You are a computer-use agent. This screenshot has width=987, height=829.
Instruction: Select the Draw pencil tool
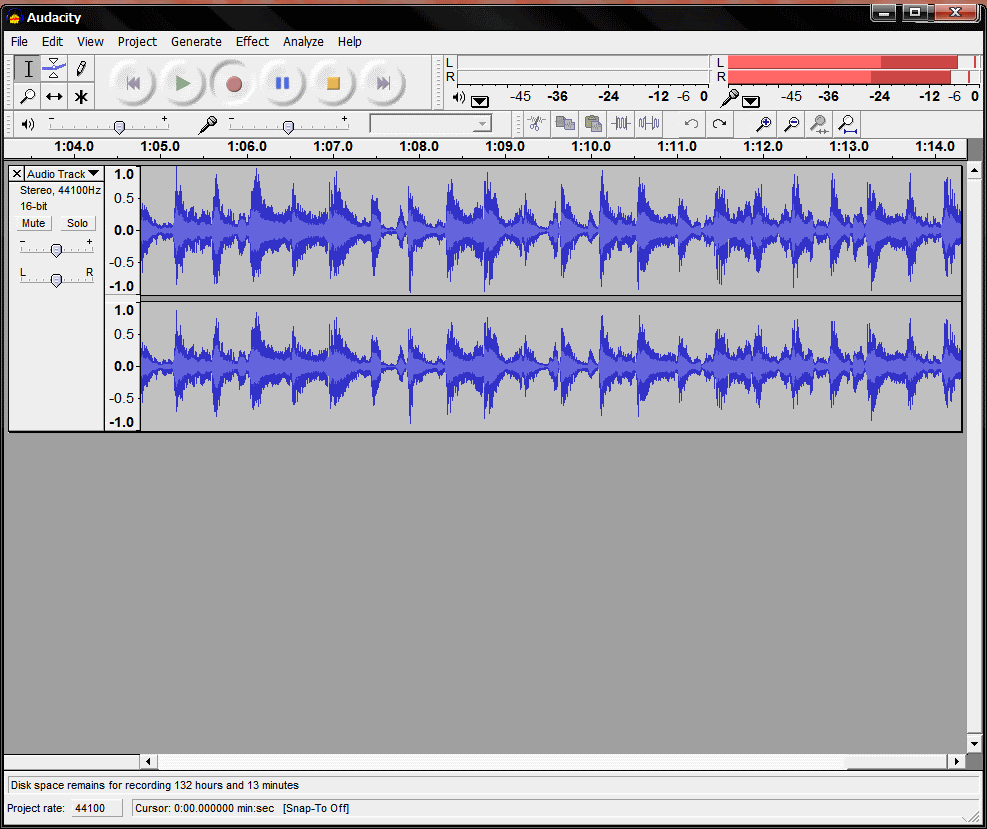(81, 69)
